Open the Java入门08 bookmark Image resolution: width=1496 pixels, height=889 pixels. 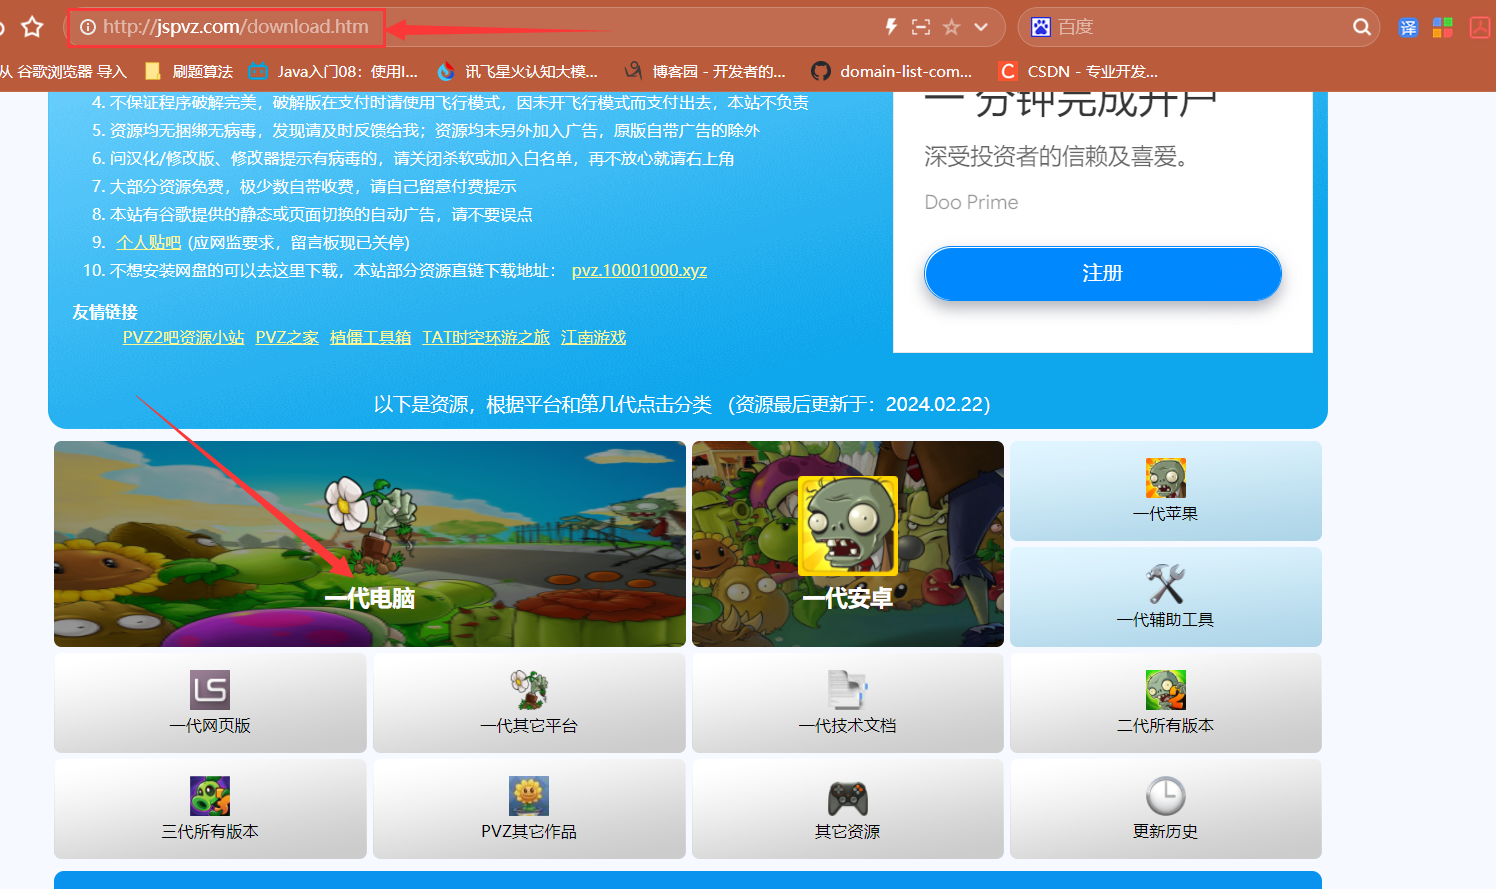click(333, 71)
